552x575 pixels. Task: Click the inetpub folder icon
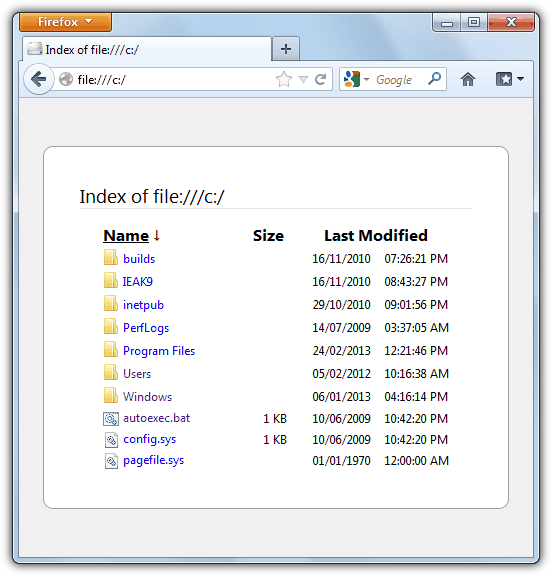pos(111,303)
